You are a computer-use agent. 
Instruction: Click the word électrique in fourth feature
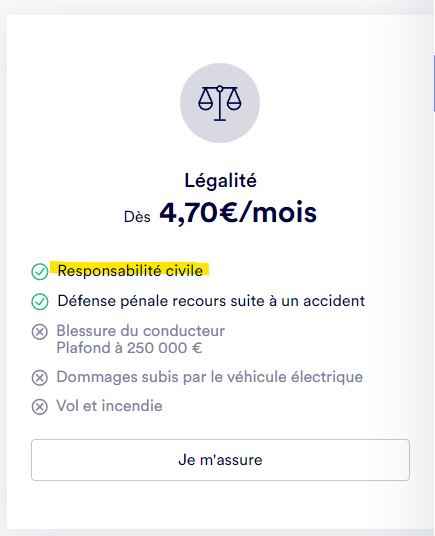click(327, 377)
